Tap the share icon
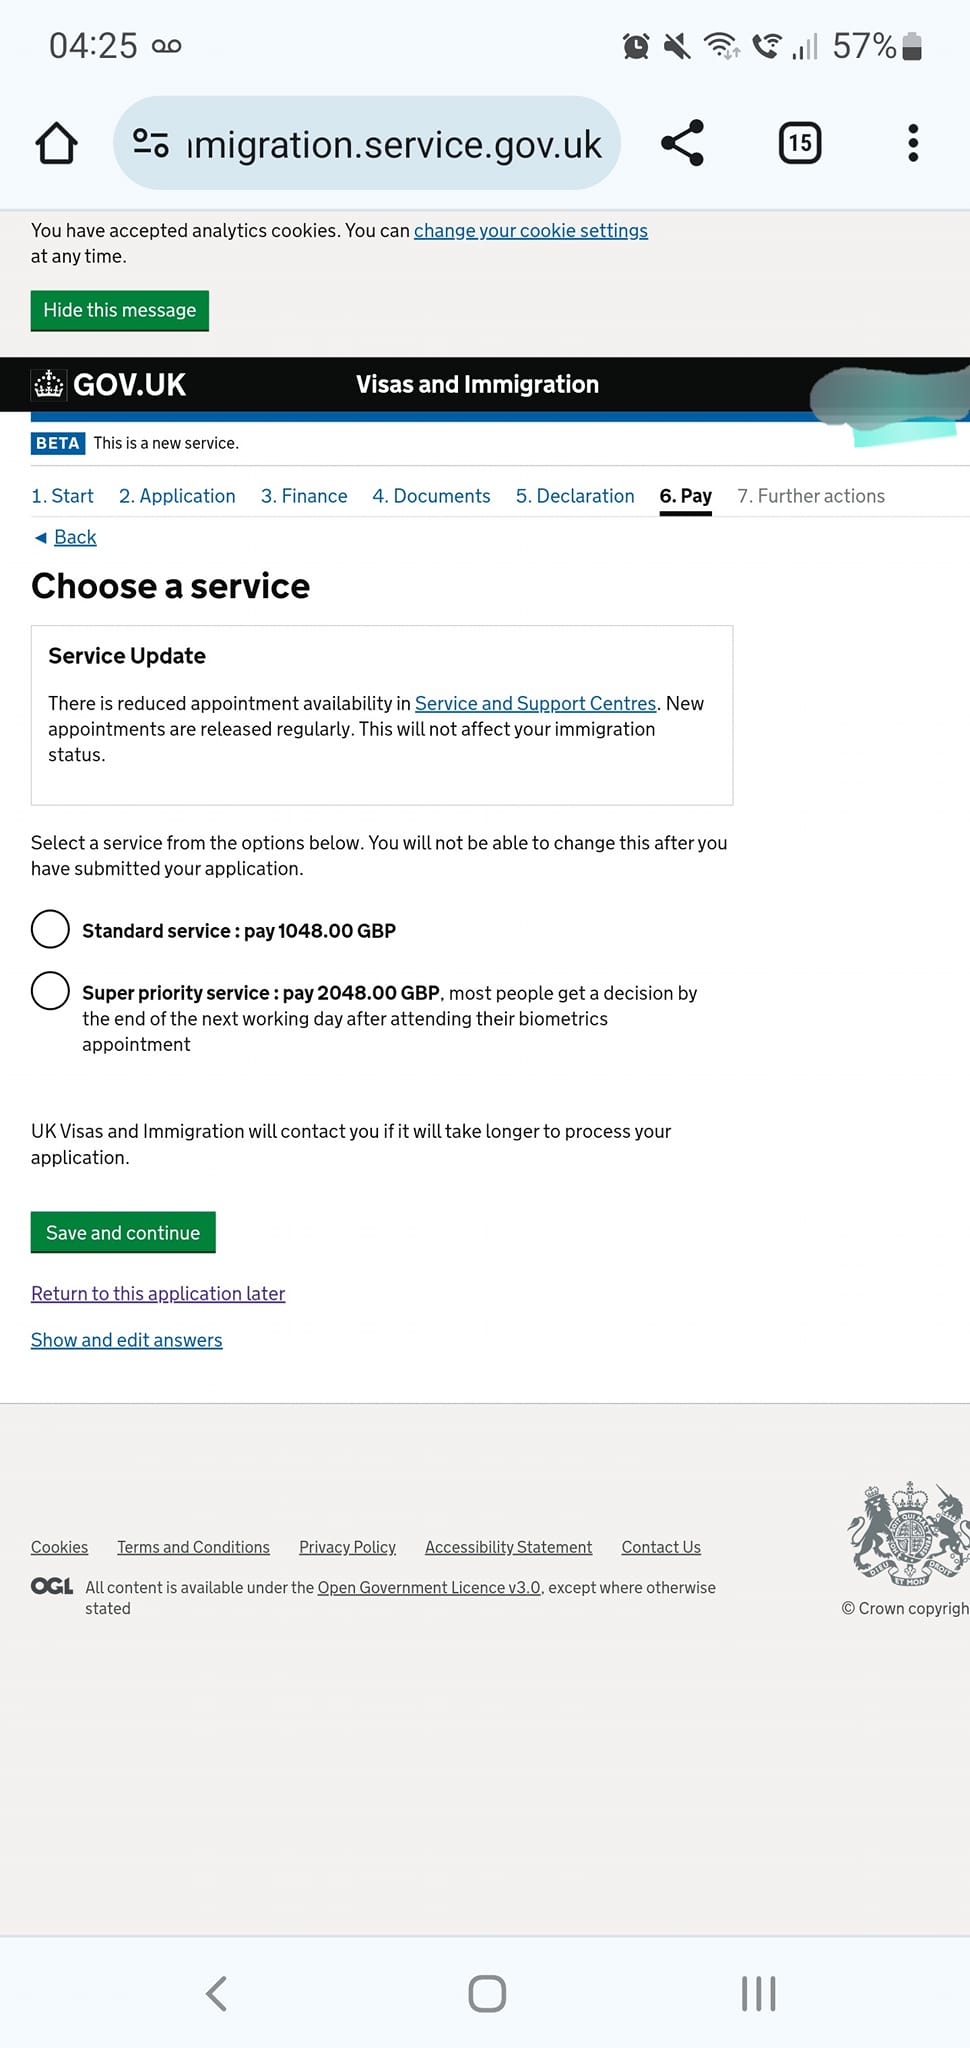 click(x=683, y=143)
